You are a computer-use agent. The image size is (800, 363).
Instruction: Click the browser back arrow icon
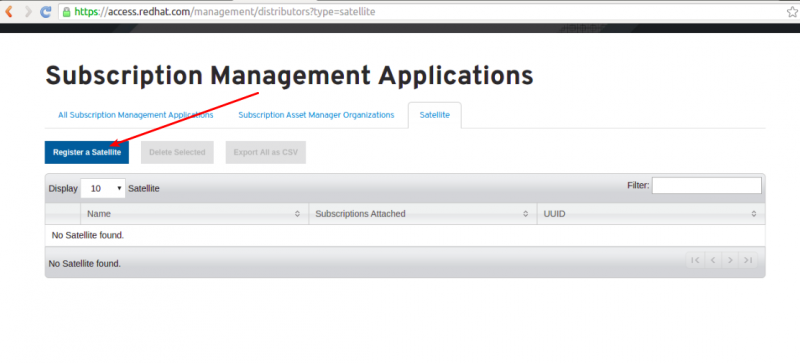pyautogui.click(x=9, y=11)
